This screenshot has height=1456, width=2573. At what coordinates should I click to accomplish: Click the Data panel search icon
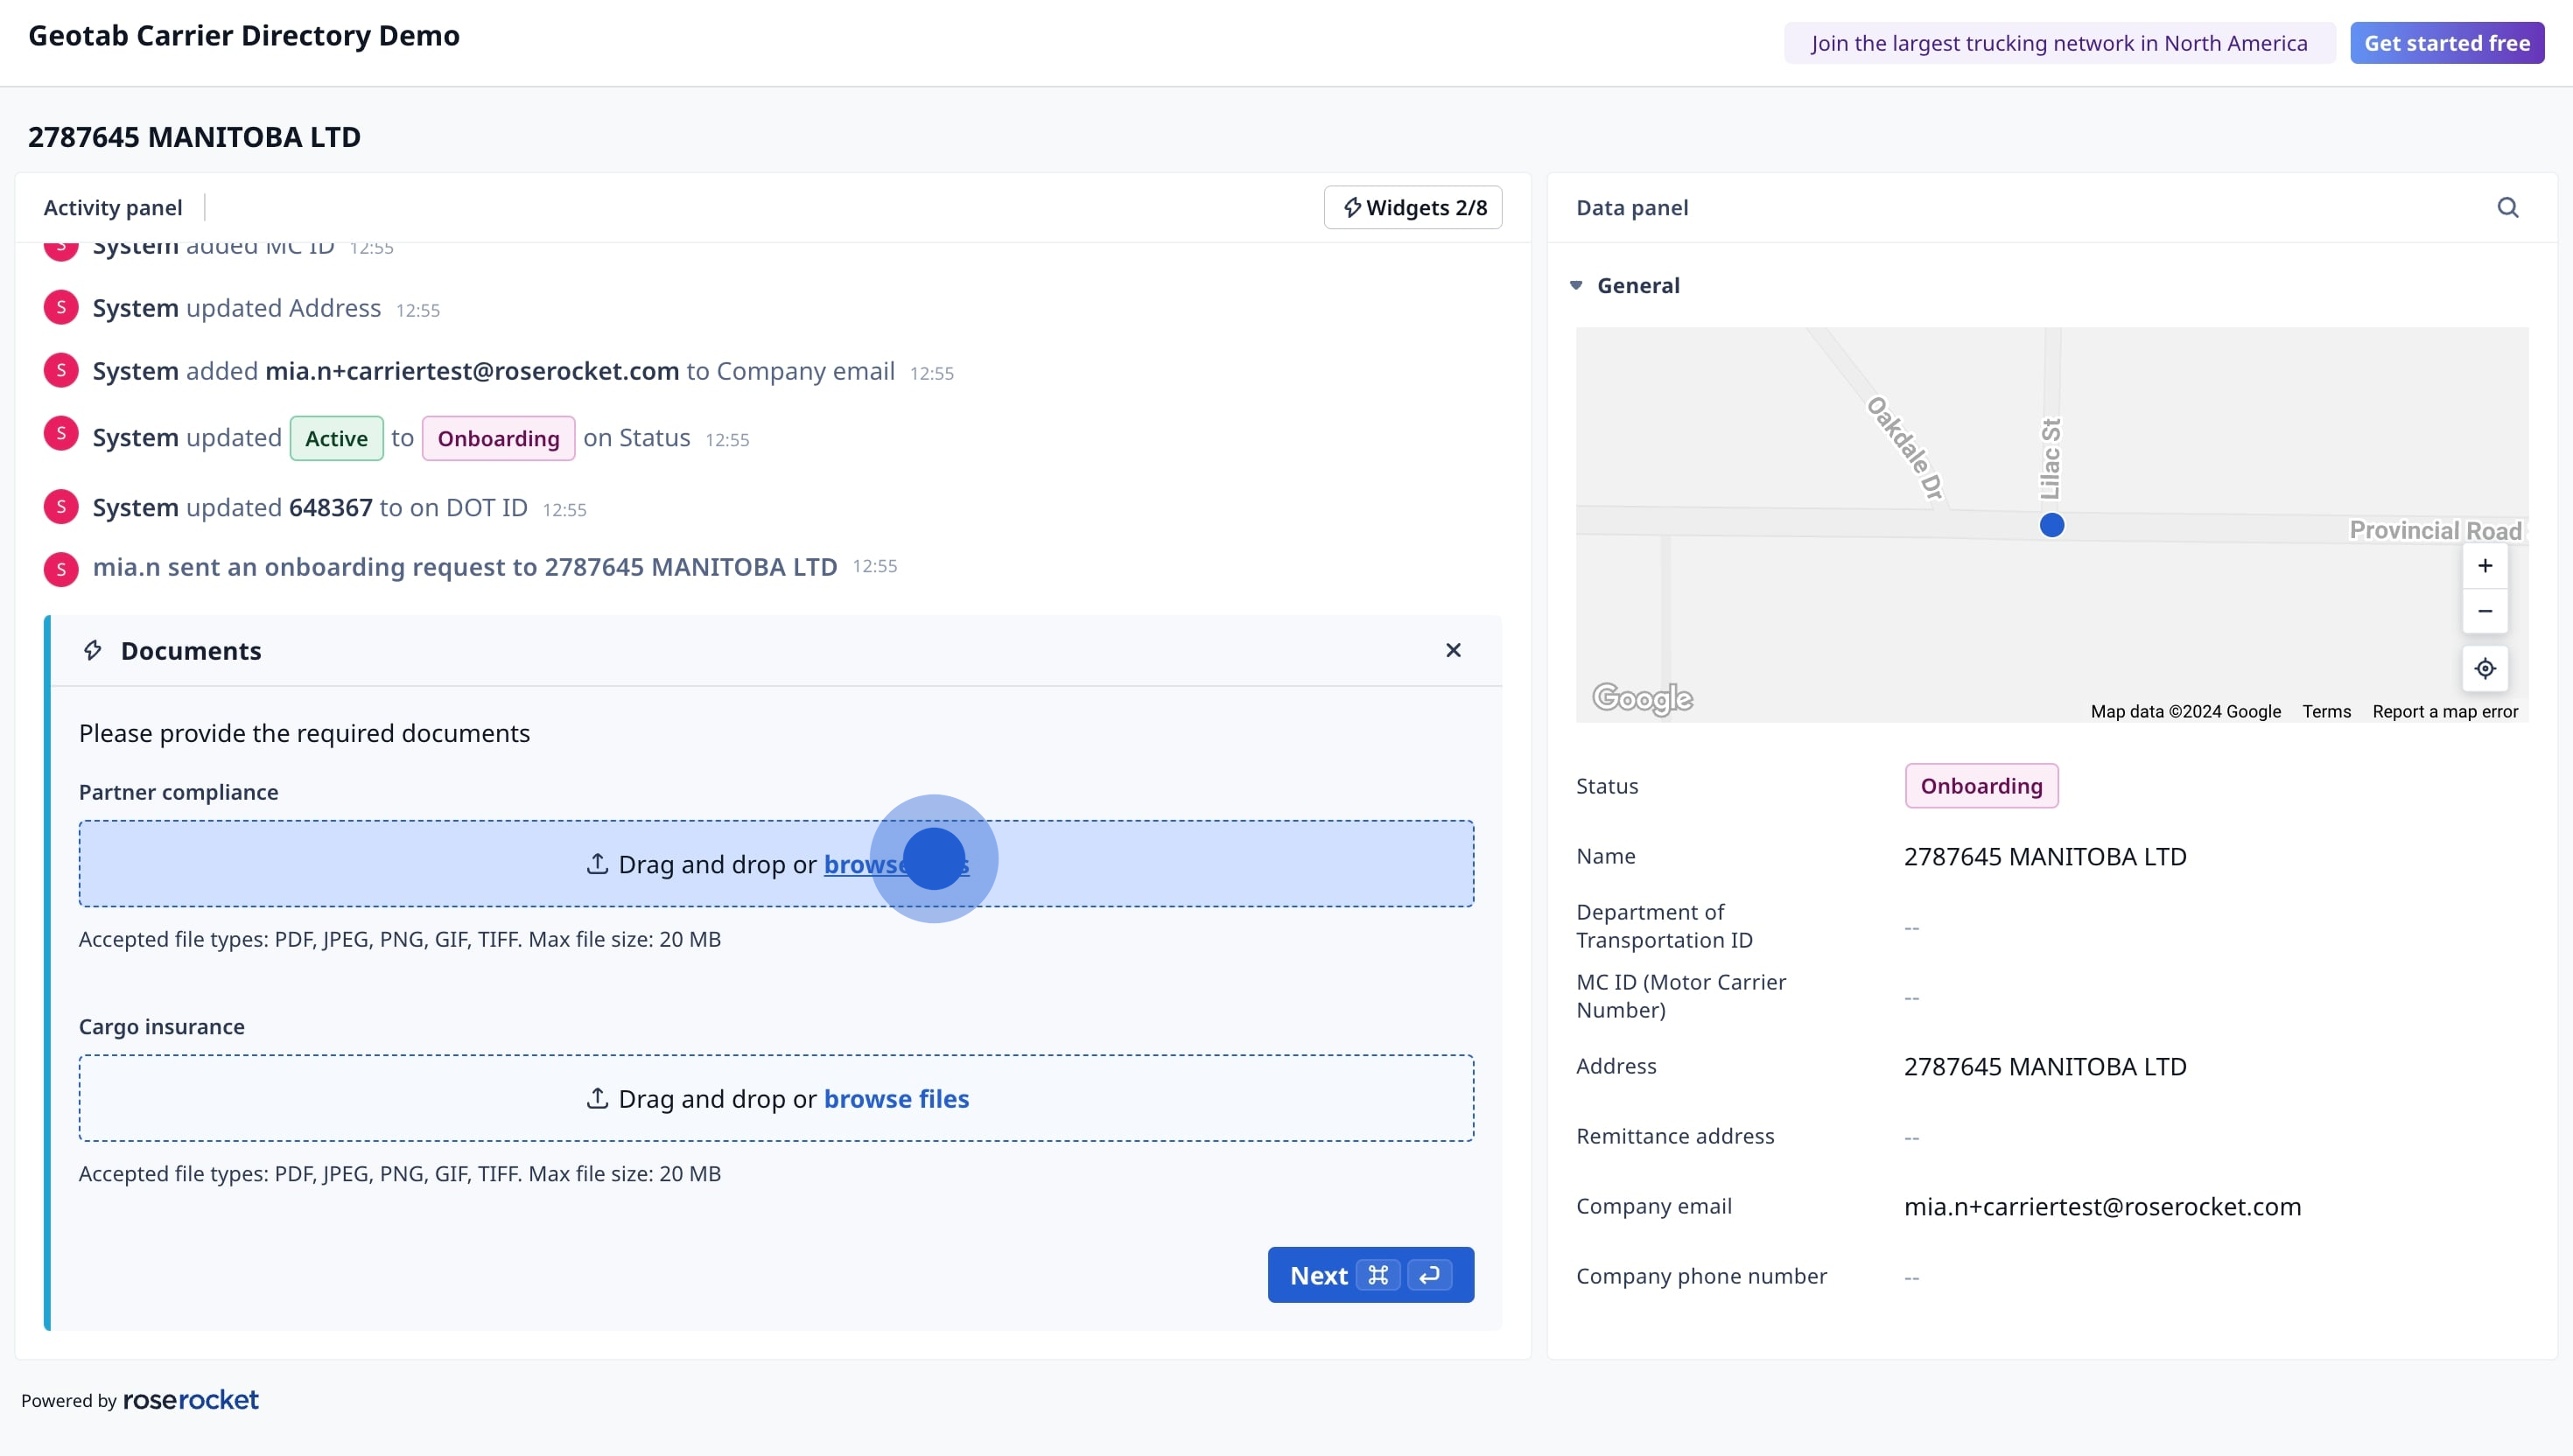(2507, 207)
